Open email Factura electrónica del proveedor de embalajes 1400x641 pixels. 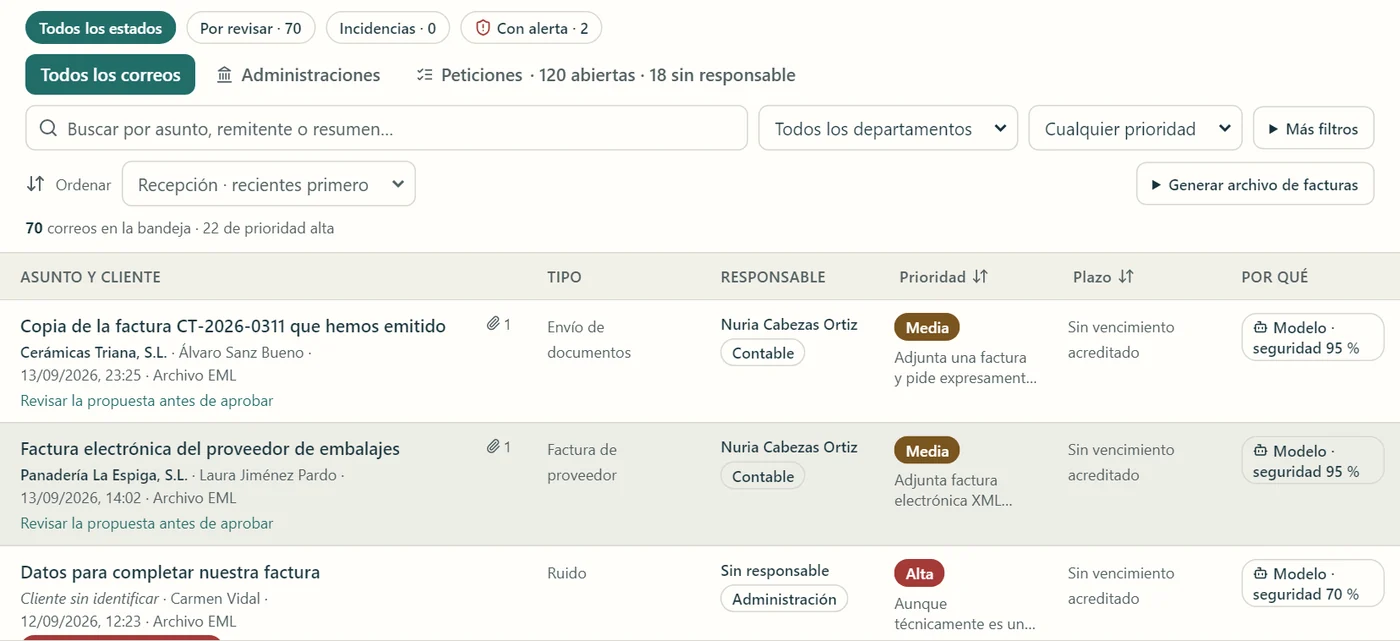coord(210,449)
